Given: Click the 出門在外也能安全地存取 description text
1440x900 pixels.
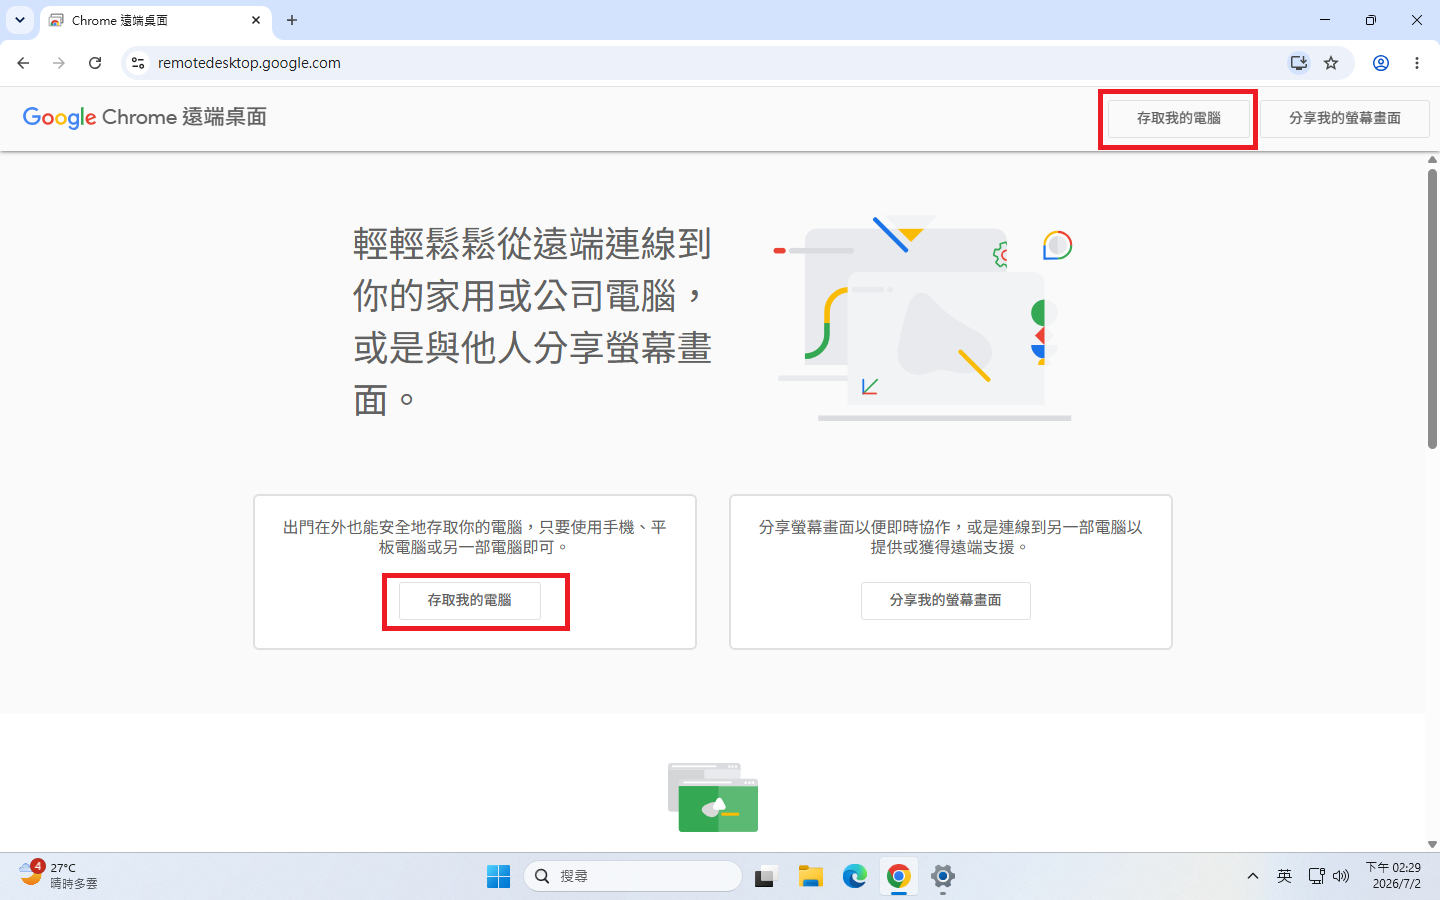Looking at the screenshot, I should (475, 537).
